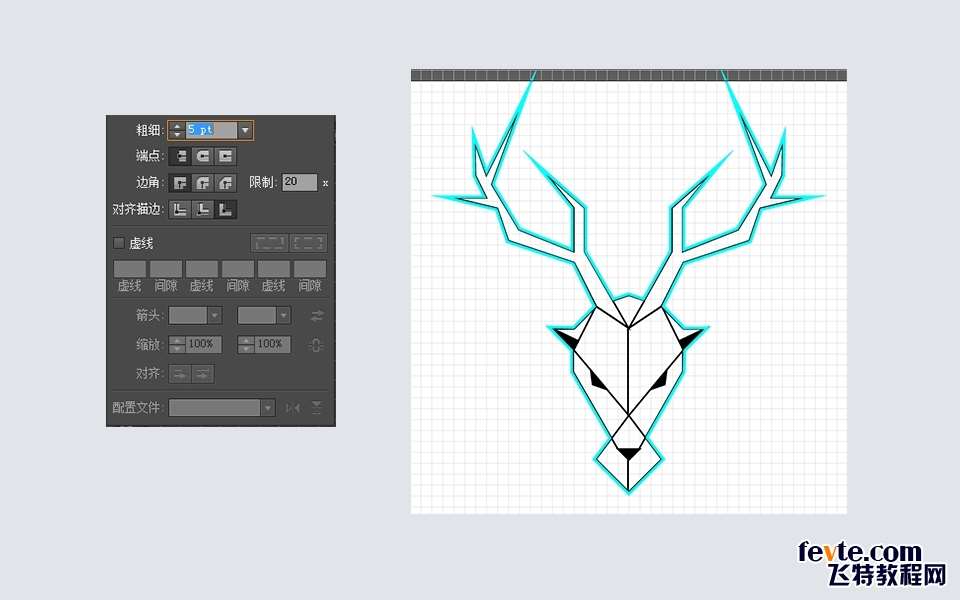Click the link arrowhead scales icon beside 缩放

point(315,345)
